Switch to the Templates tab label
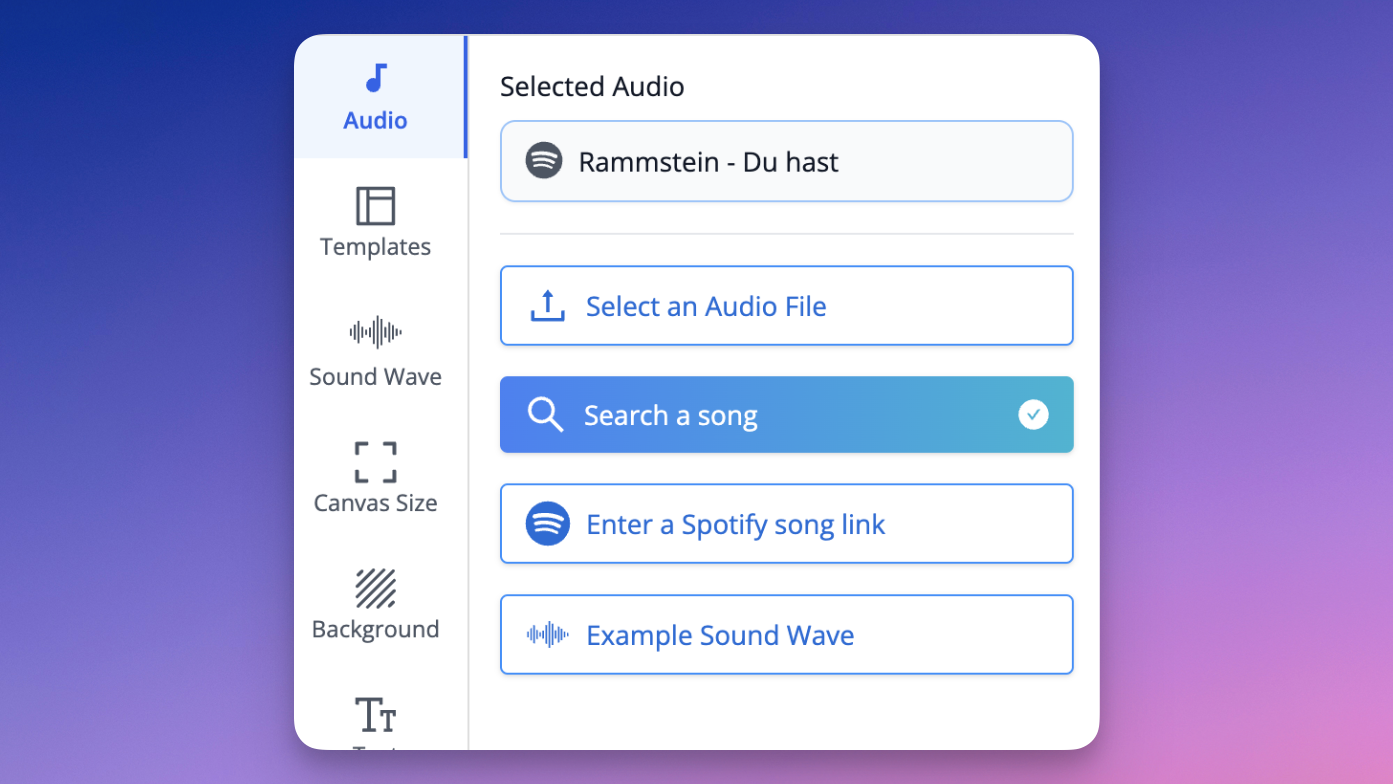Screen dimensions: 1393x784 coord(376,247)
